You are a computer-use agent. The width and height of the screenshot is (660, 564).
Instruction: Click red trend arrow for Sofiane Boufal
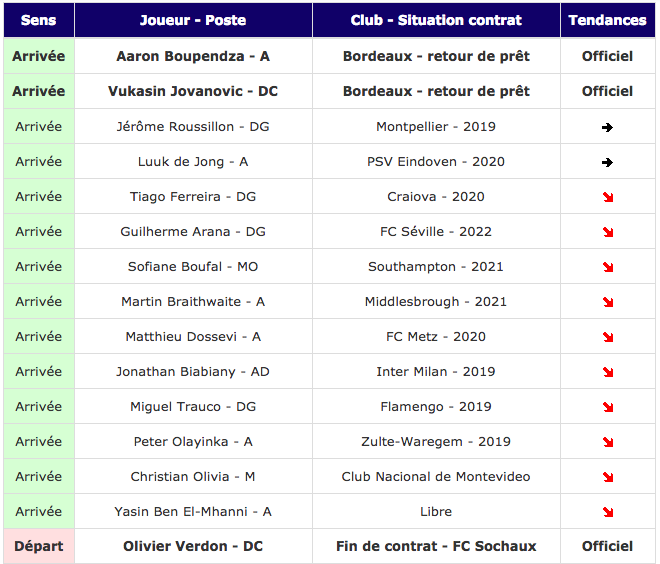[607, 267]
